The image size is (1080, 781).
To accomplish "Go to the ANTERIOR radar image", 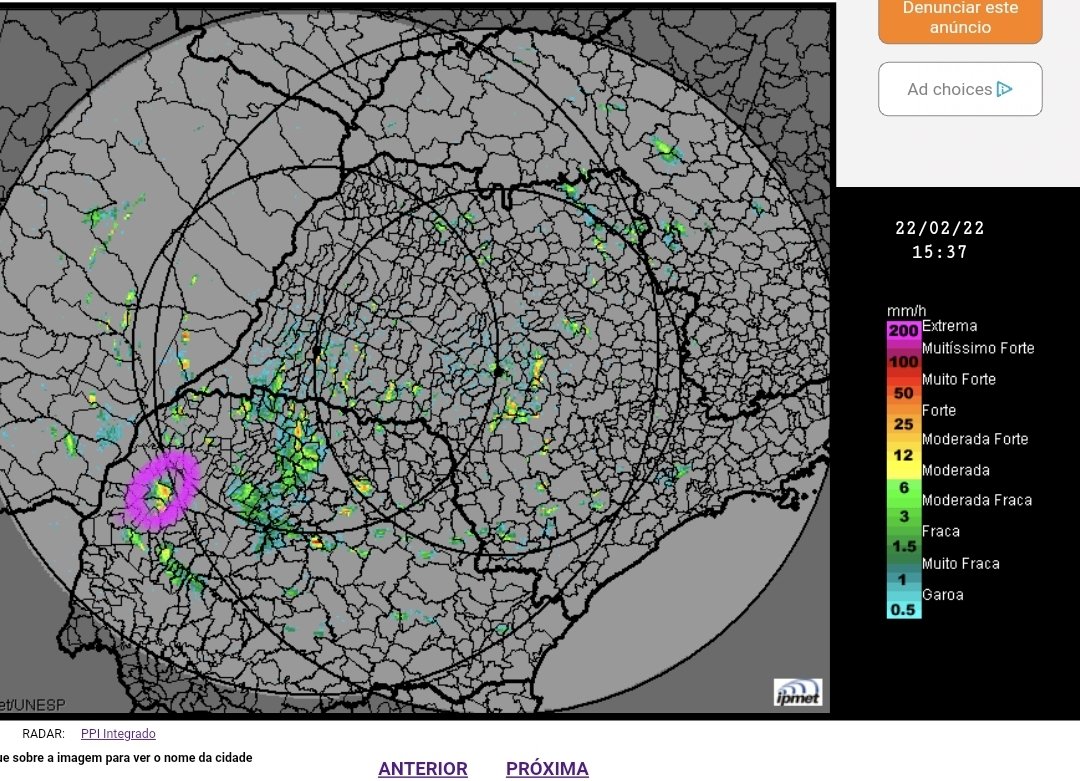I will [422, 769].
